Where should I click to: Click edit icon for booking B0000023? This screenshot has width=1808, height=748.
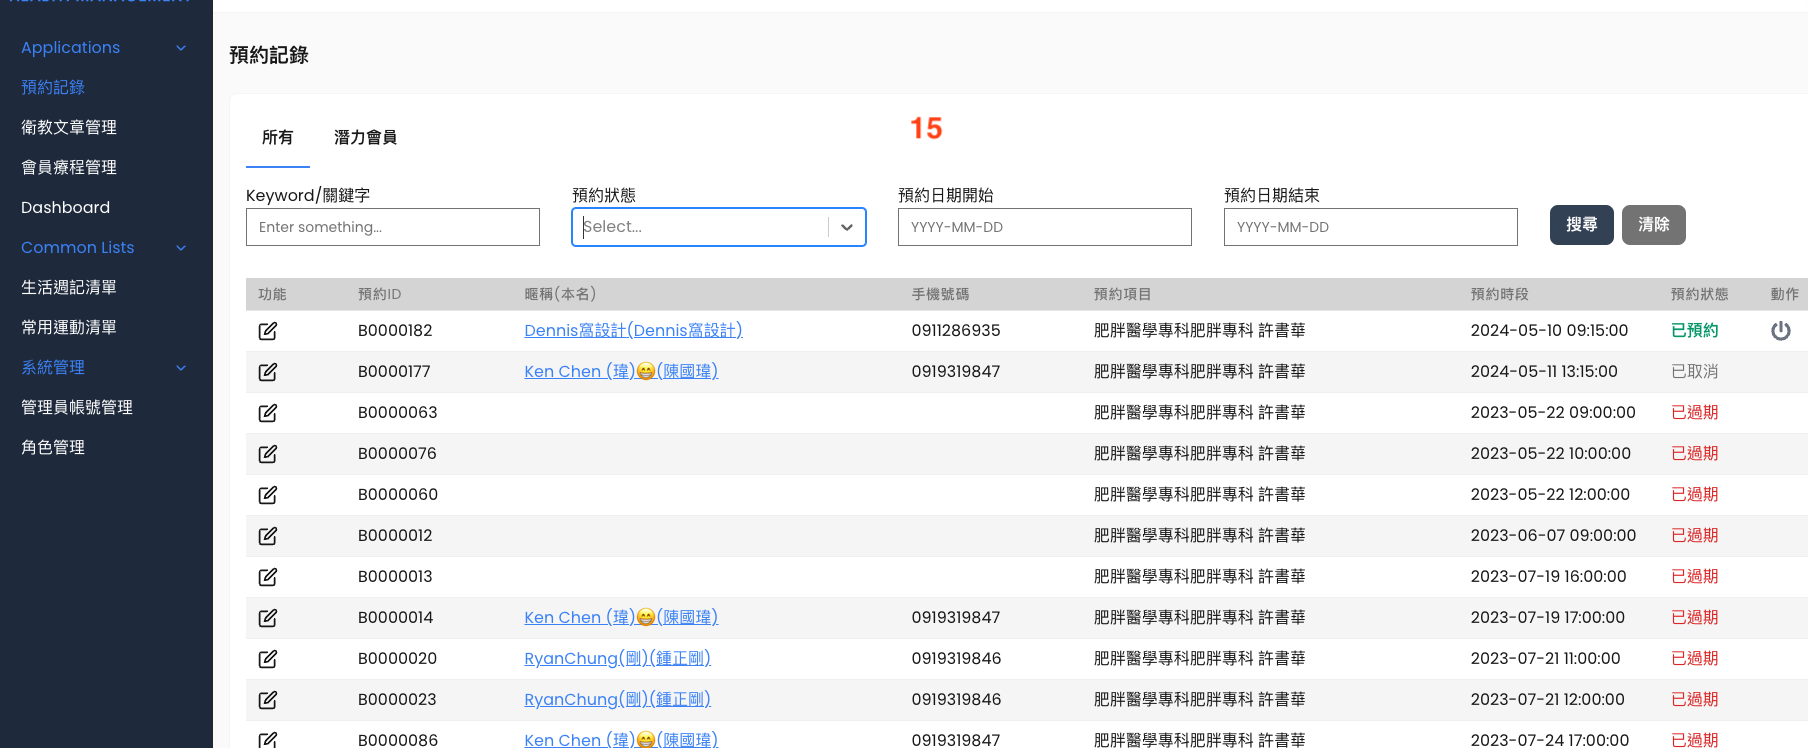(x=267, y=700)
